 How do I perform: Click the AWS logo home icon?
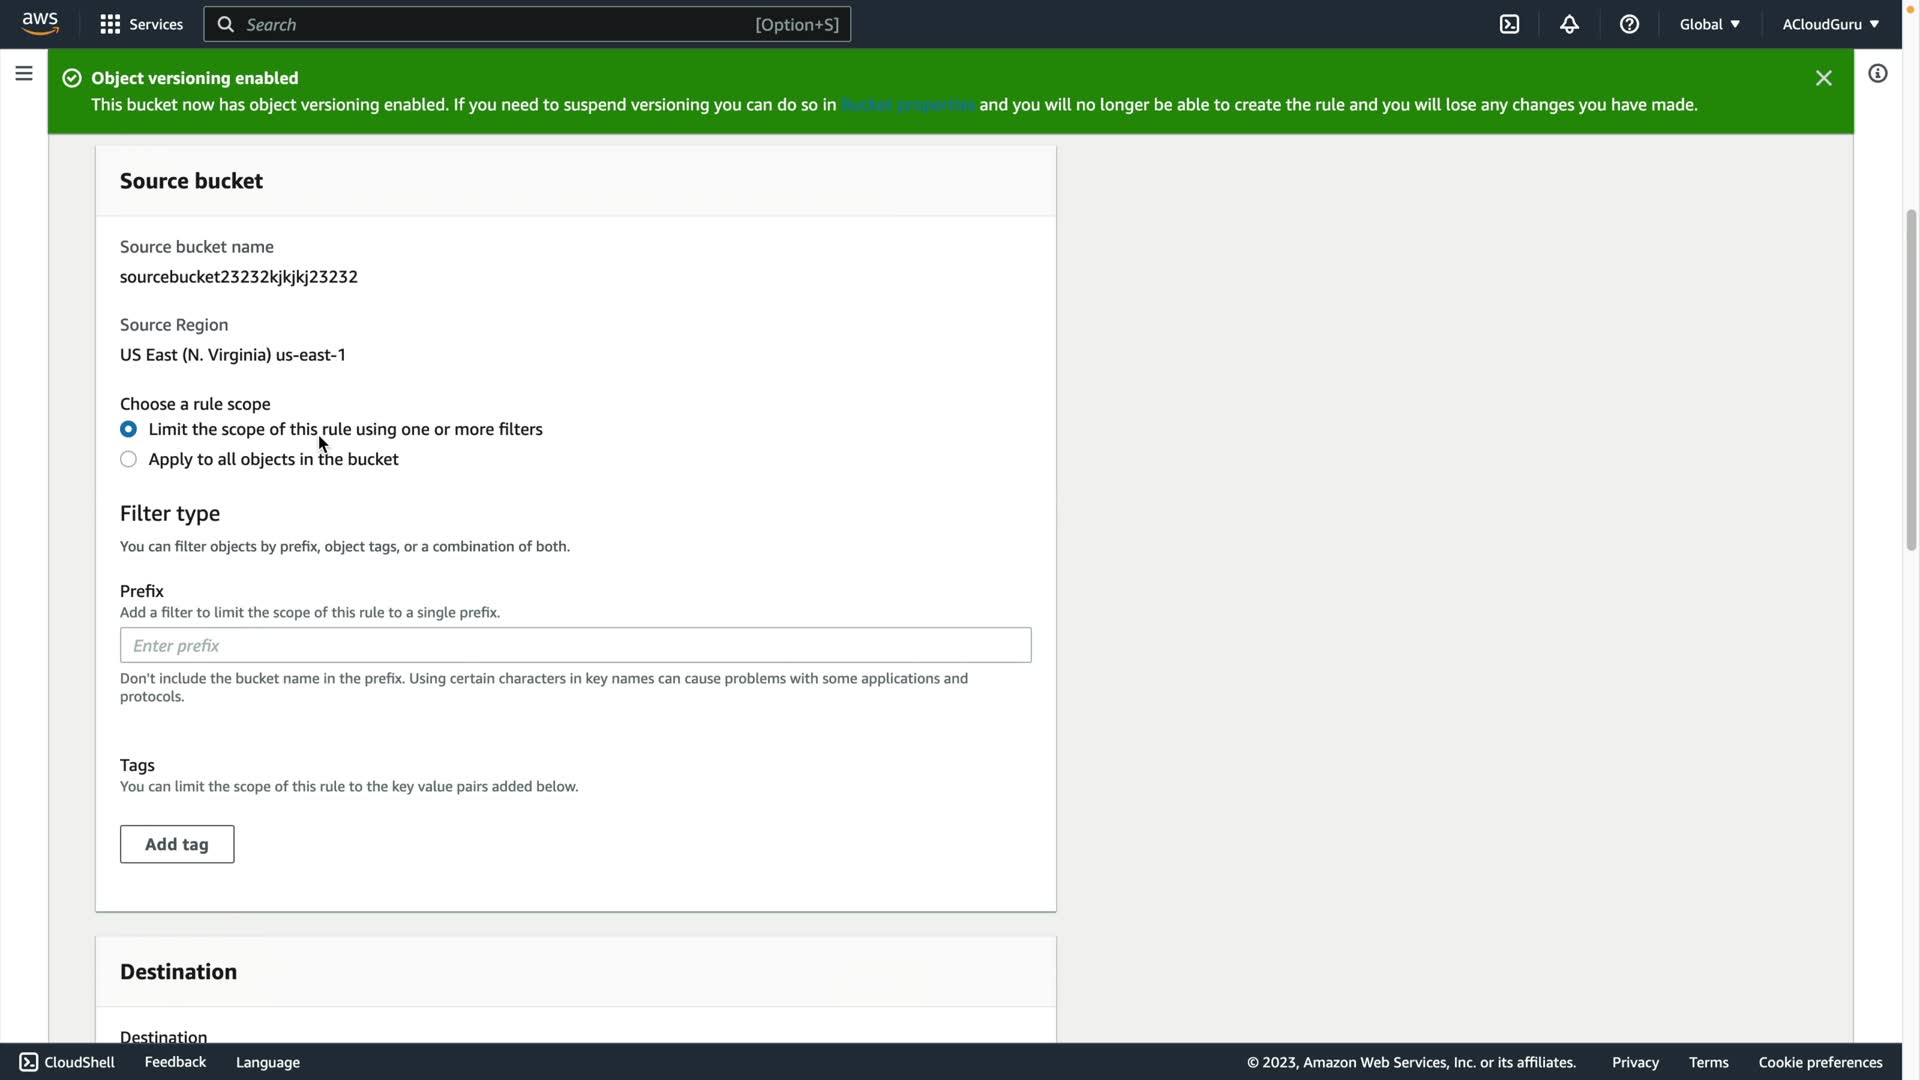click(40, 23)
